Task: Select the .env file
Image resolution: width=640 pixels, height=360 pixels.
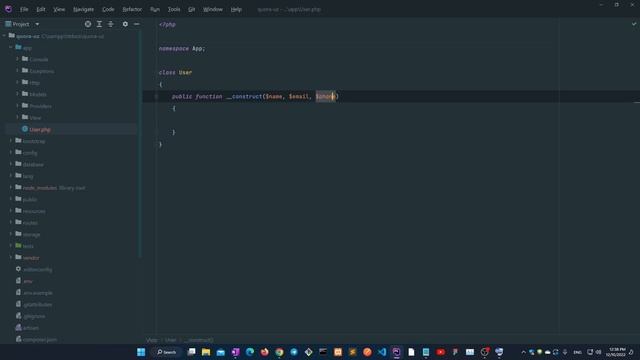Action: point(27,281)
